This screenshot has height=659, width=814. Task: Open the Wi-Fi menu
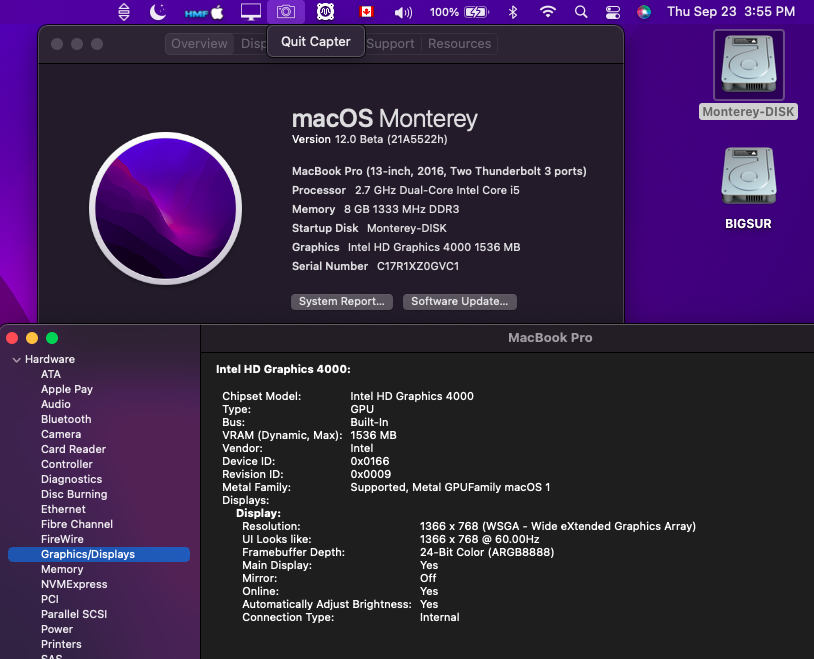548,11
